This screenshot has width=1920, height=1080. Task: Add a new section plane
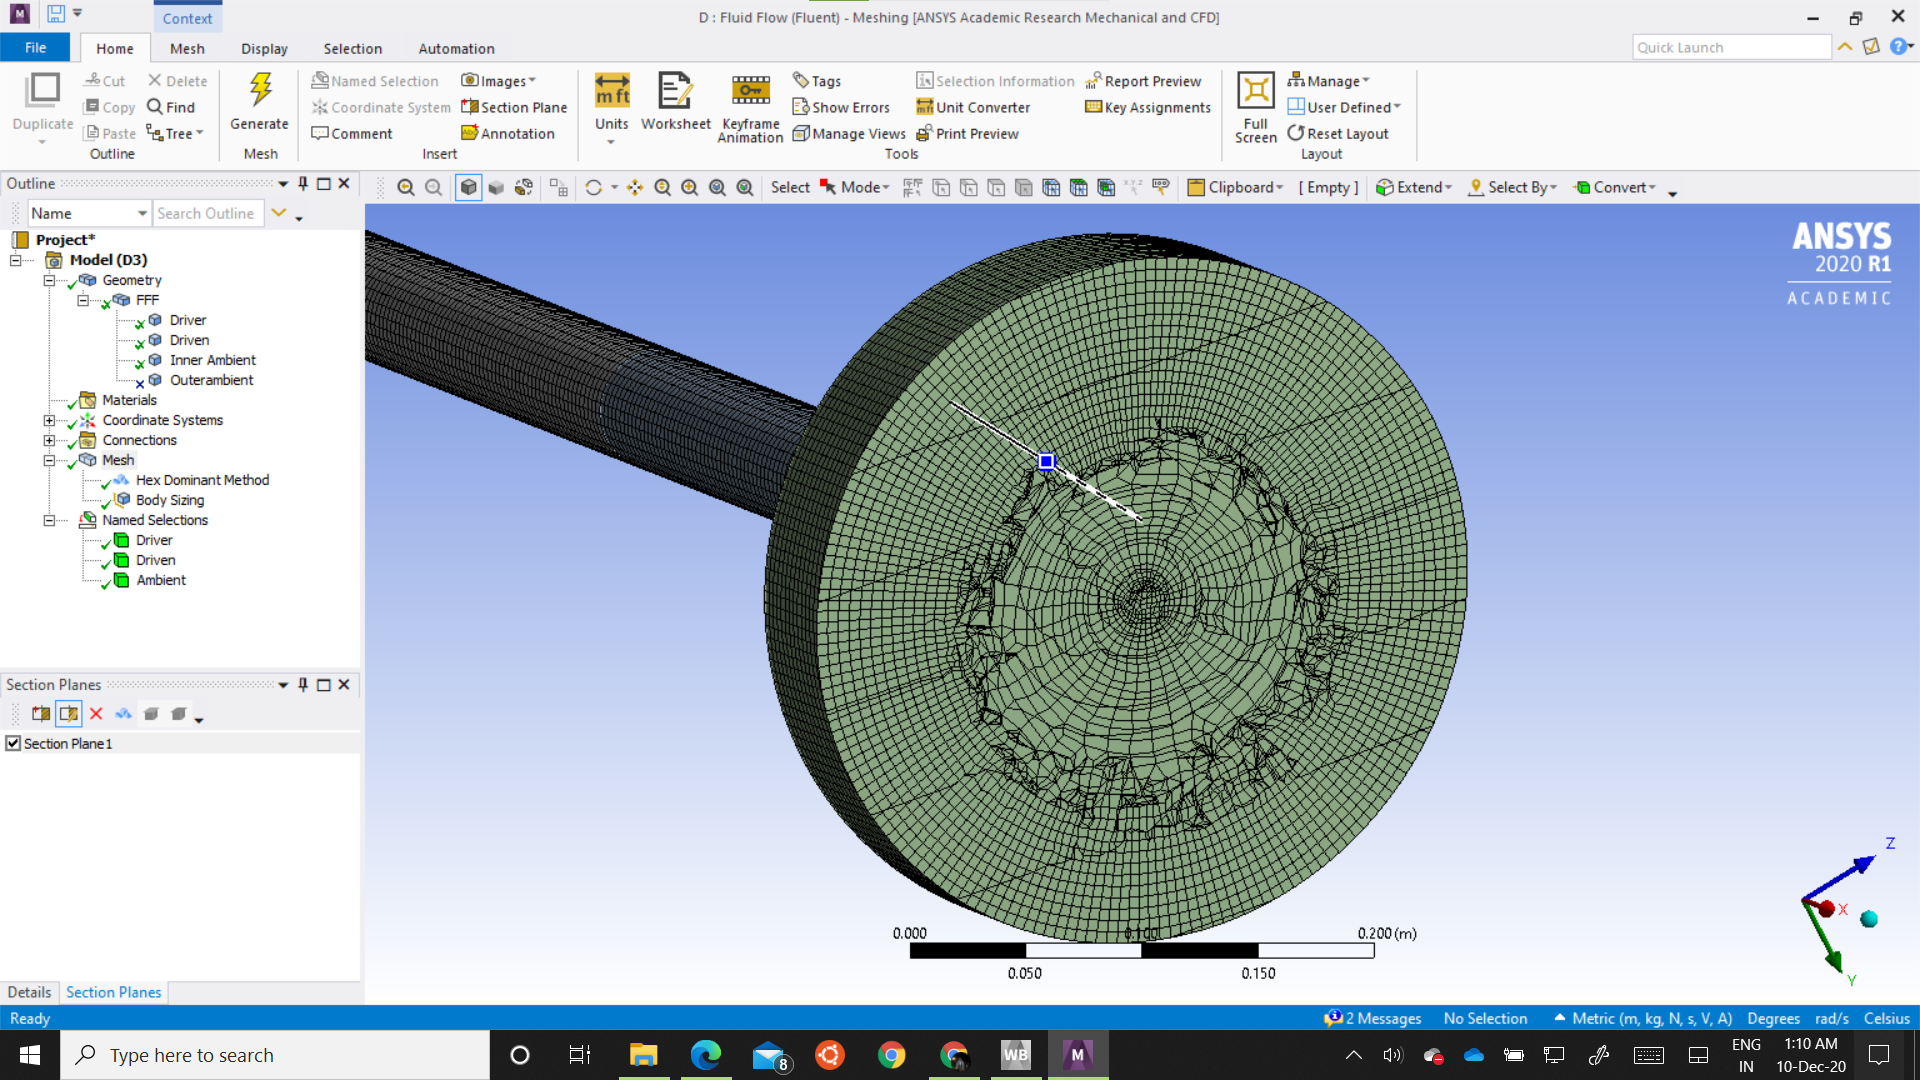[x=41, y=714]
